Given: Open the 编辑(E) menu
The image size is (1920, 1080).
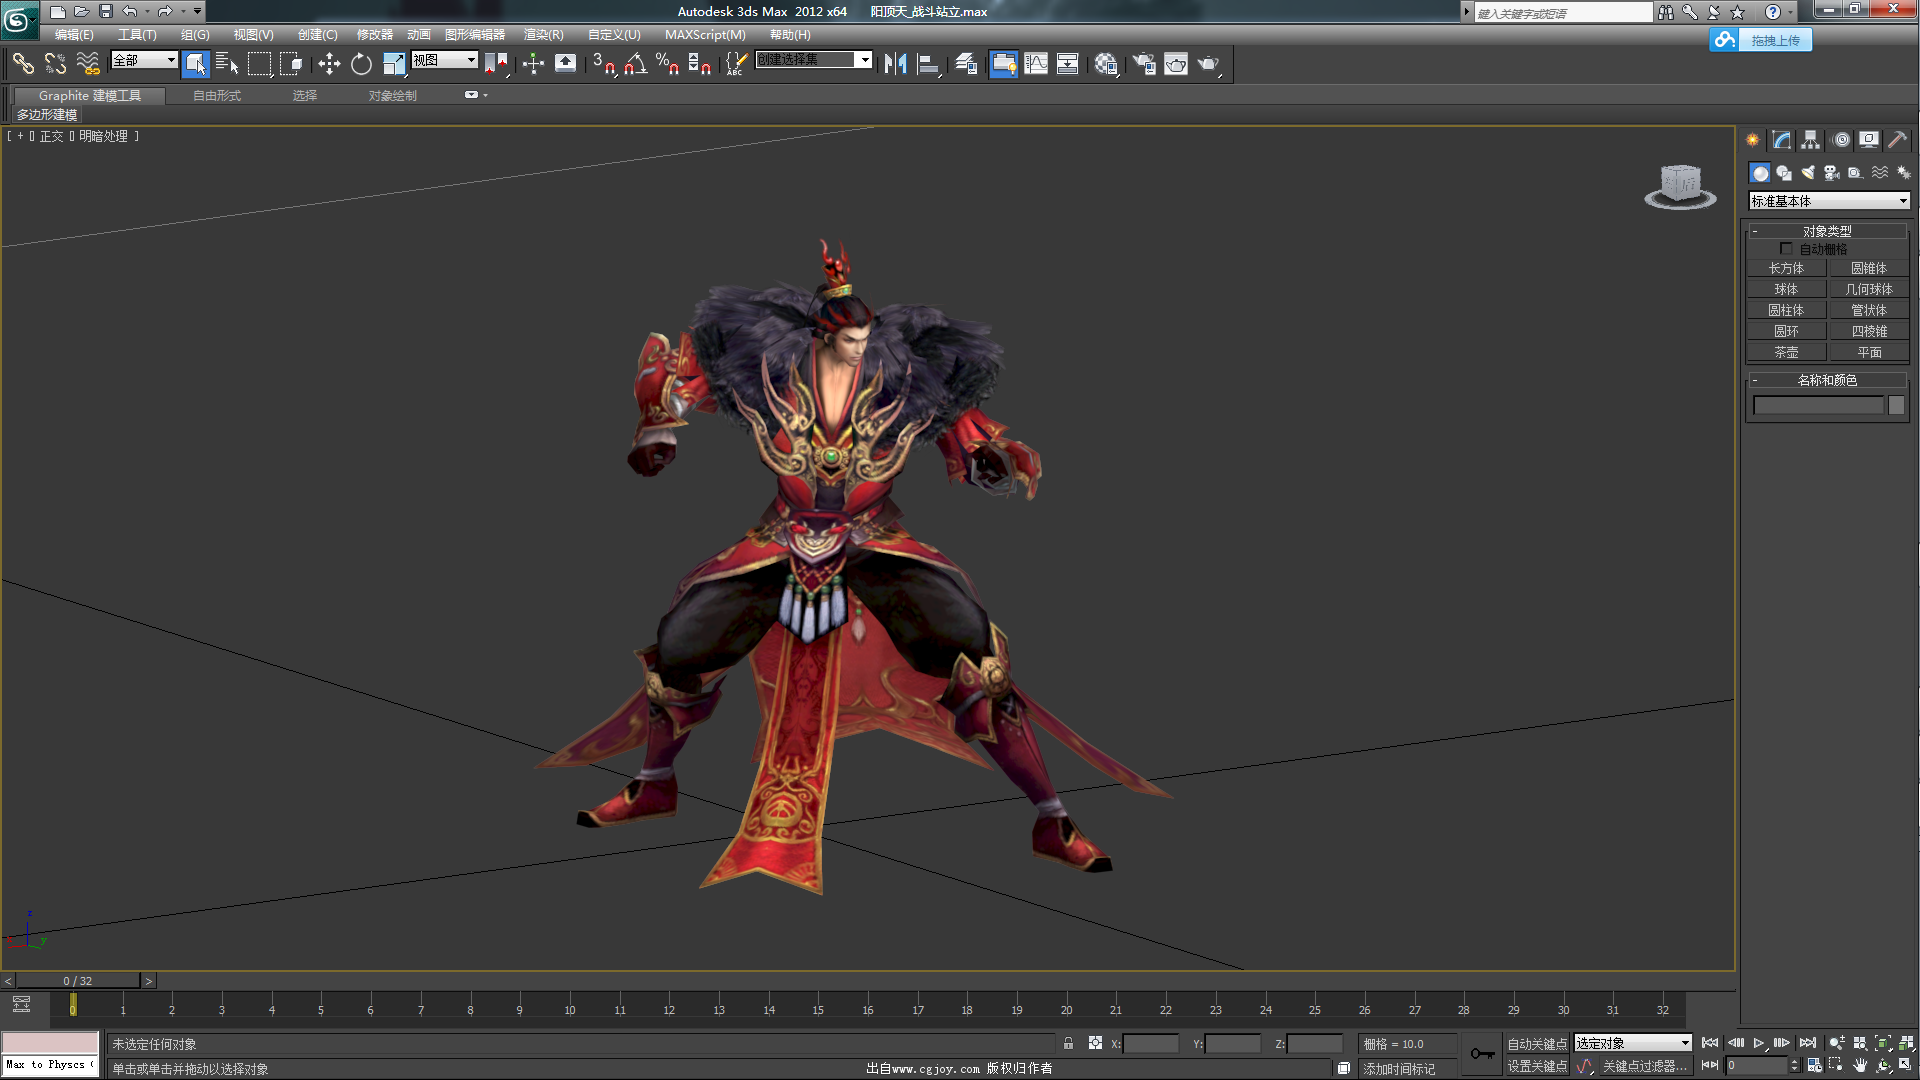Looking at the screenshot, I should pos(74,35).
